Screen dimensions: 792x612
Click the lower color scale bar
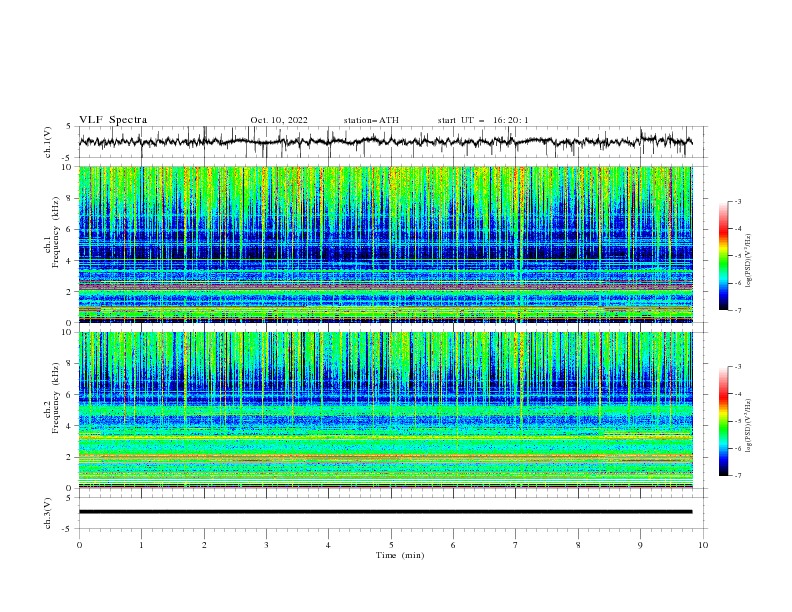point(723,421)
